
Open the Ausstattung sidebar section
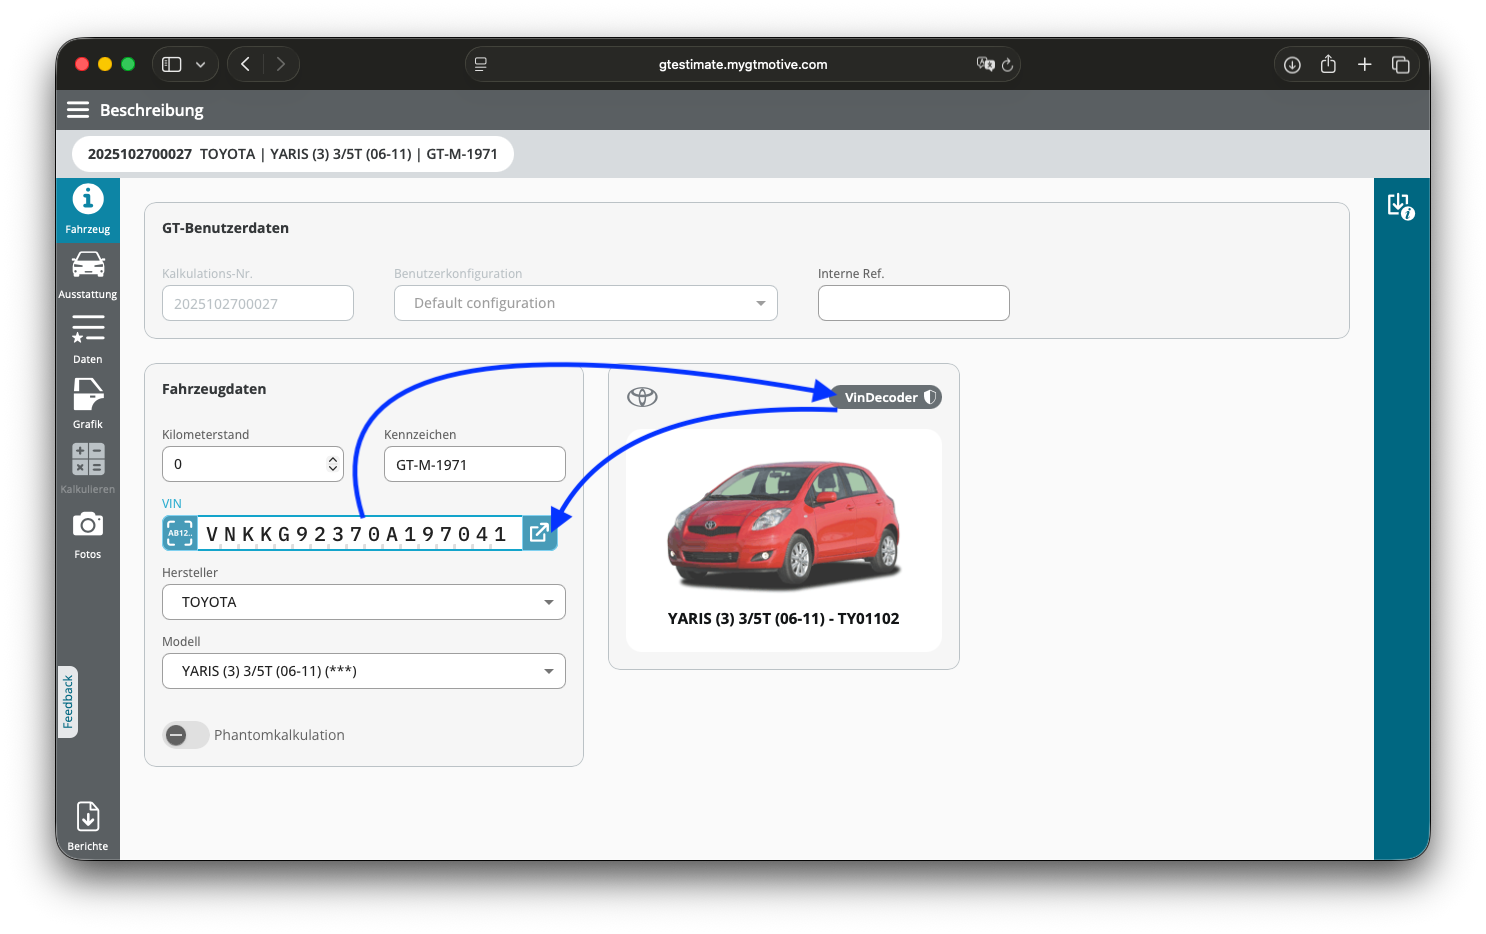point(88,275)
